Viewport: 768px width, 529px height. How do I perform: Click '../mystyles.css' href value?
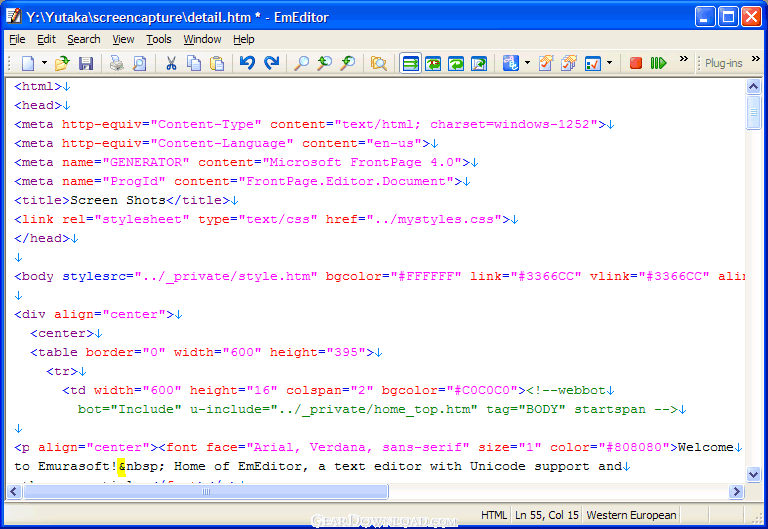point(434,219)
